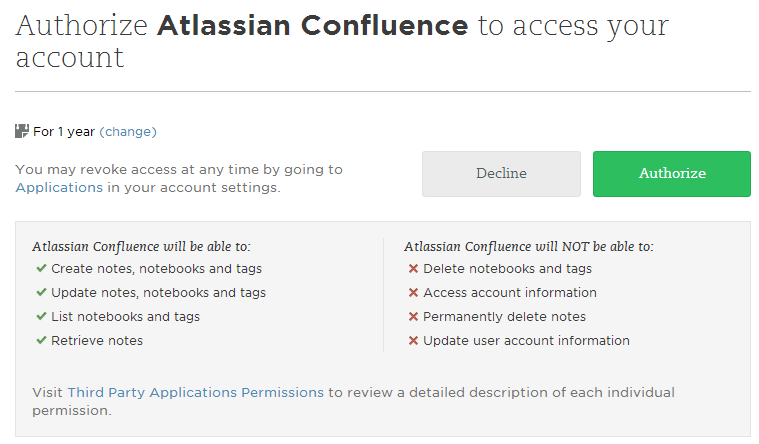Click the Atlassian Confluence heading title
This screenshot has width=759, height=444.
pyautogui.click(x=312, y=26)
